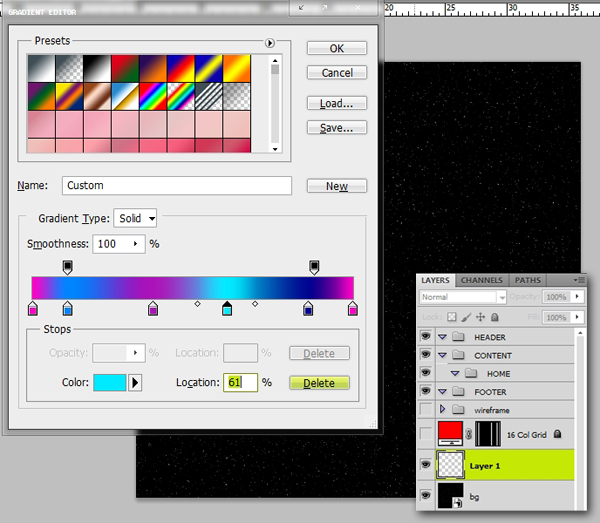Image resolution: width=600 pixels, height=523 pixels.
Task: Open the Presets flyout menu arrow
Action: 270,43
